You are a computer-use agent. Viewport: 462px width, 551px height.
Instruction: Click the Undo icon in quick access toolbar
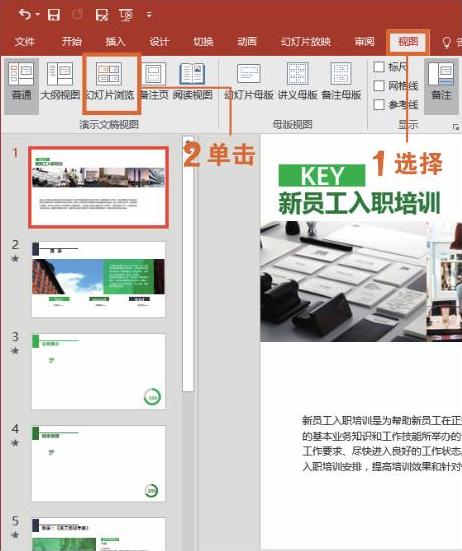click(x=25, y=15)
